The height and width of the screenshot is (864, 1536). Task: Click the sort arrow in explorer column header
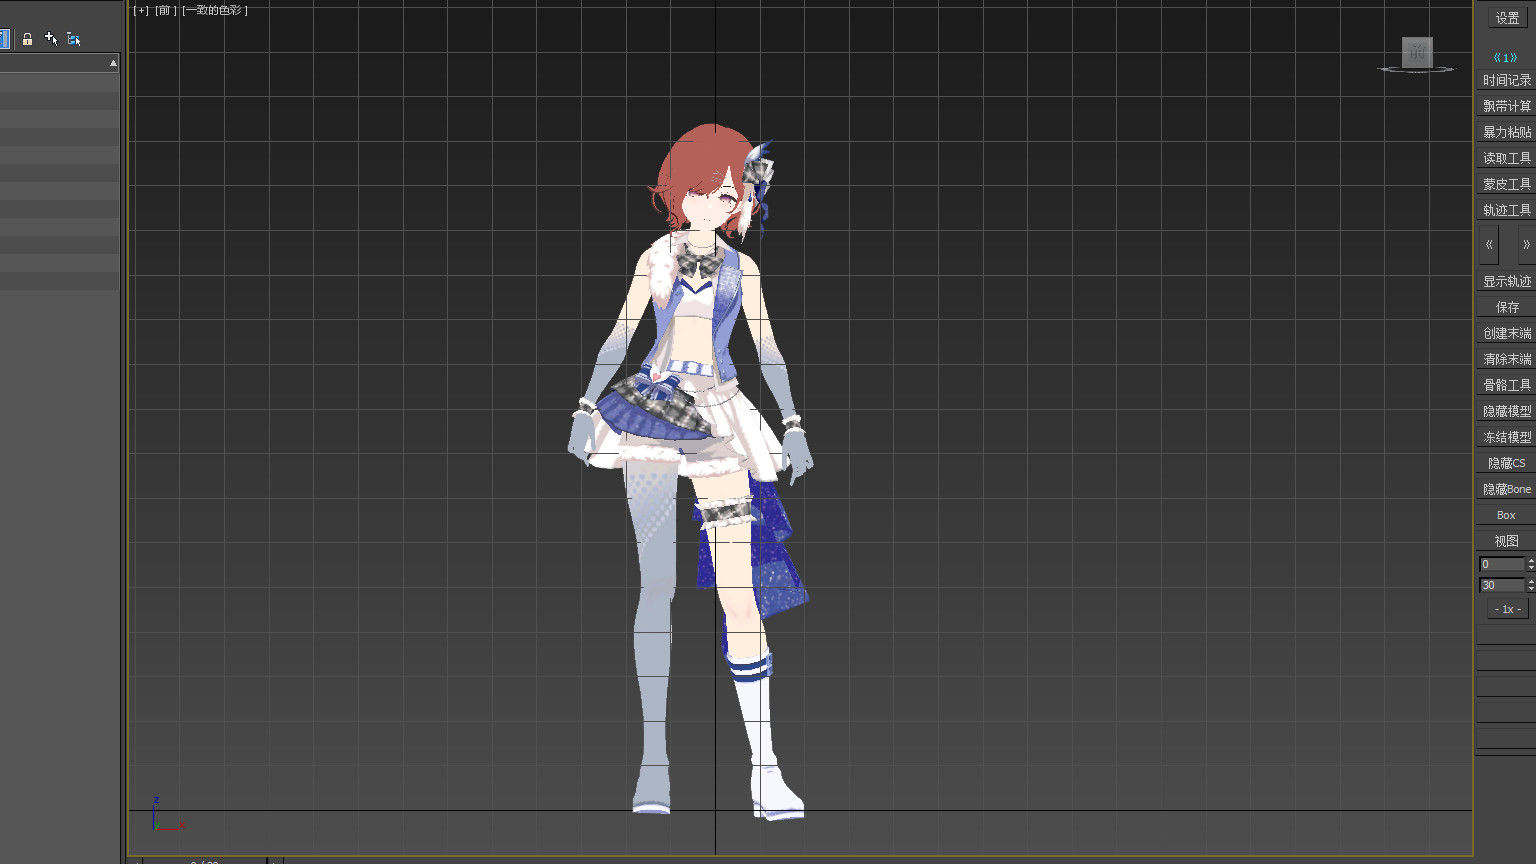[x=113, y=63]
